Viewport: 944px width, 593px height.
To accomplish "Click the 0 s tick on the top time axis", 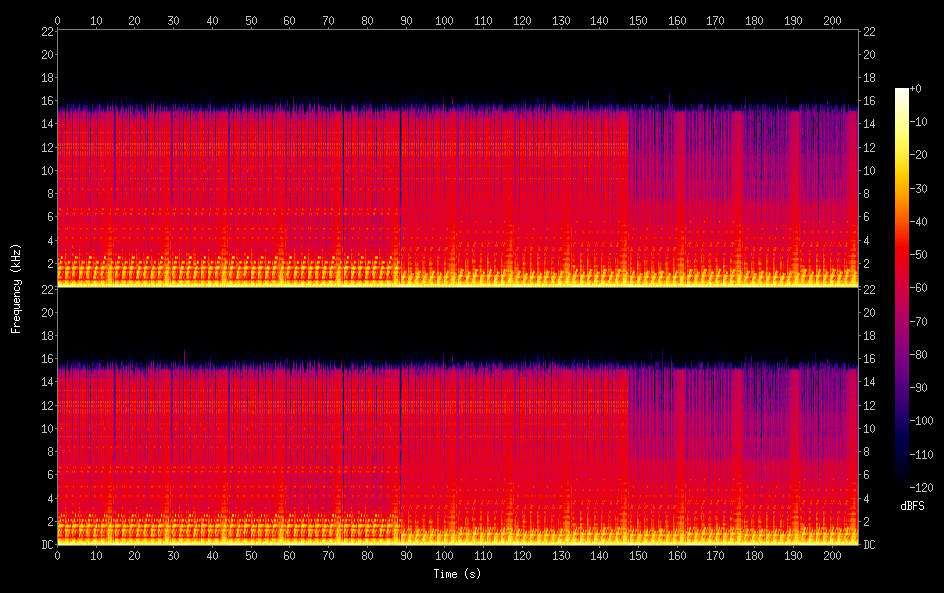I will coord(57,20).
